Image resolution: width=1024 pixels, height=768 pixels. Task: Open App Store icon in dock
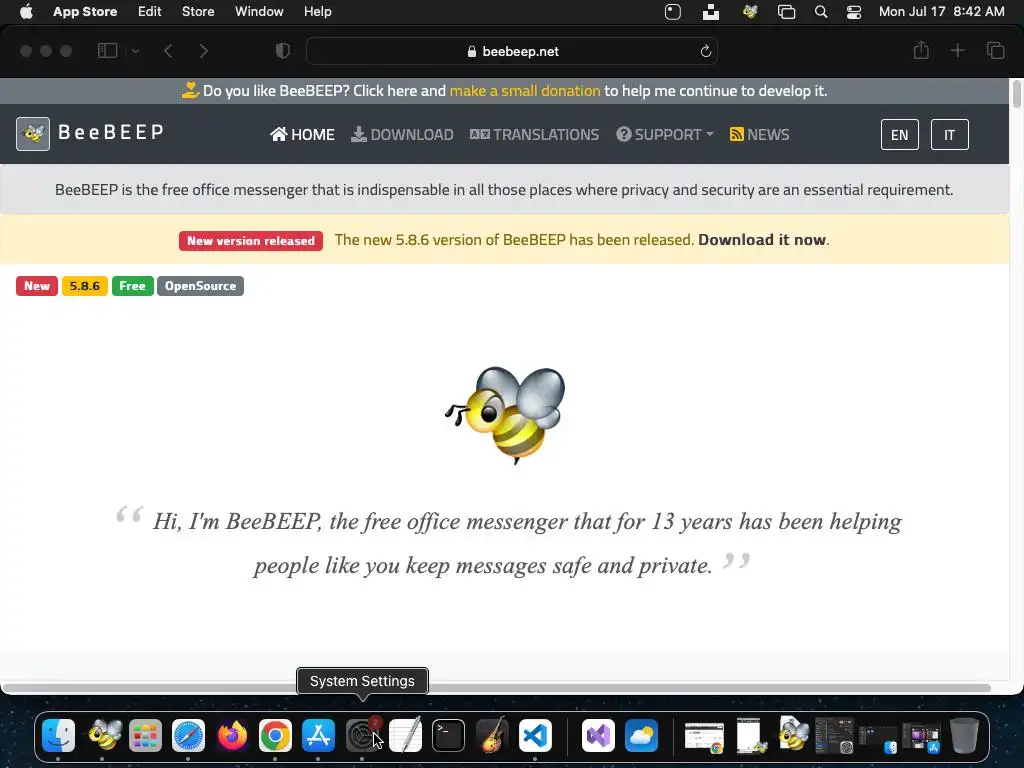click(318, 735)
